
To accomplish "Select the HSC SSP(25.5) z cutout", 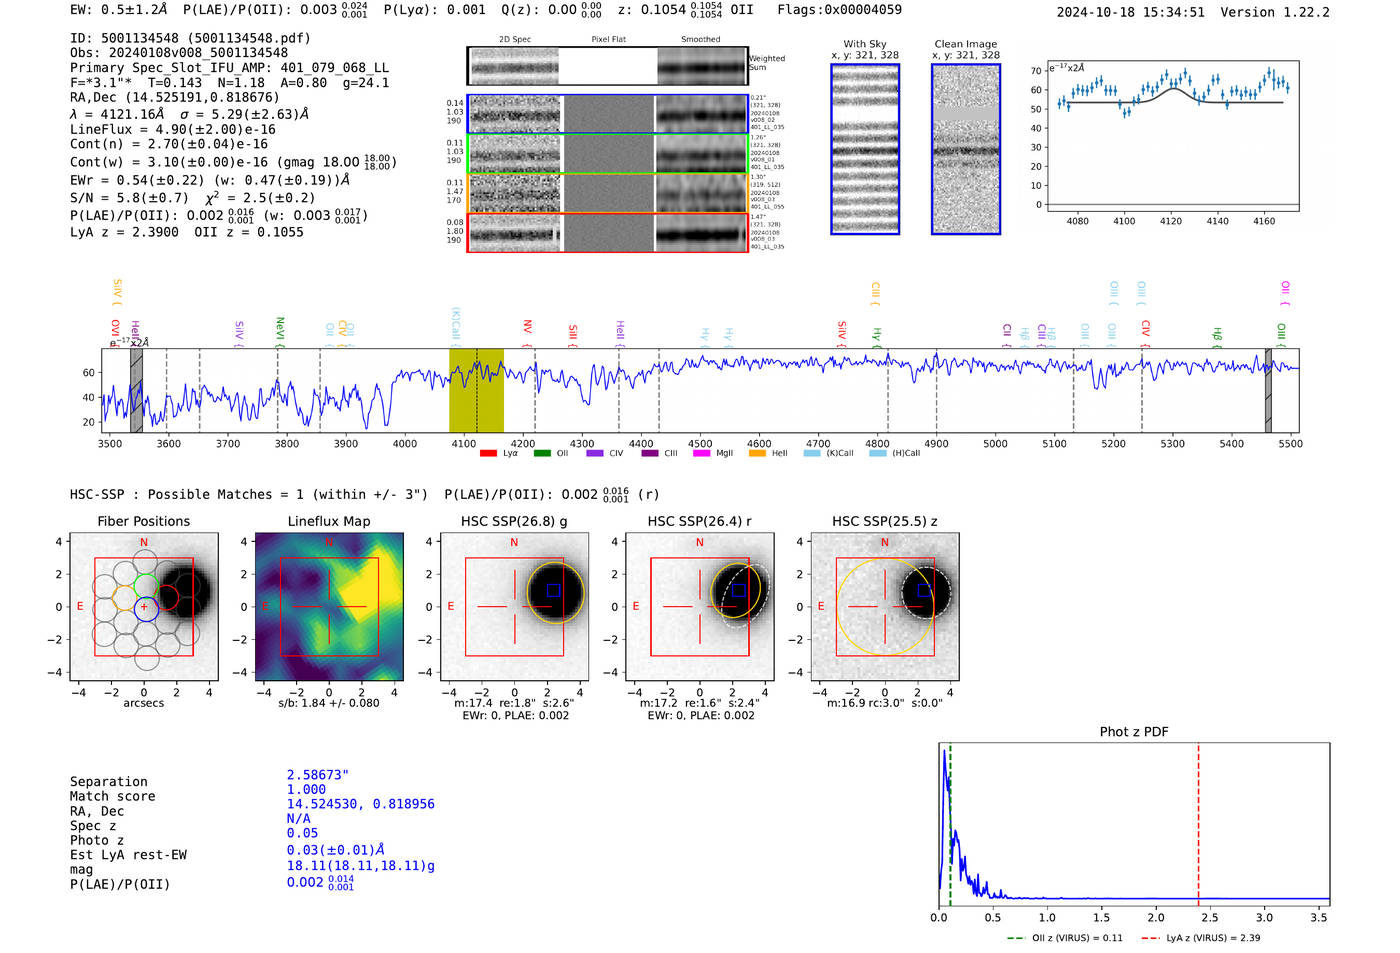I will tap(884, 607).
